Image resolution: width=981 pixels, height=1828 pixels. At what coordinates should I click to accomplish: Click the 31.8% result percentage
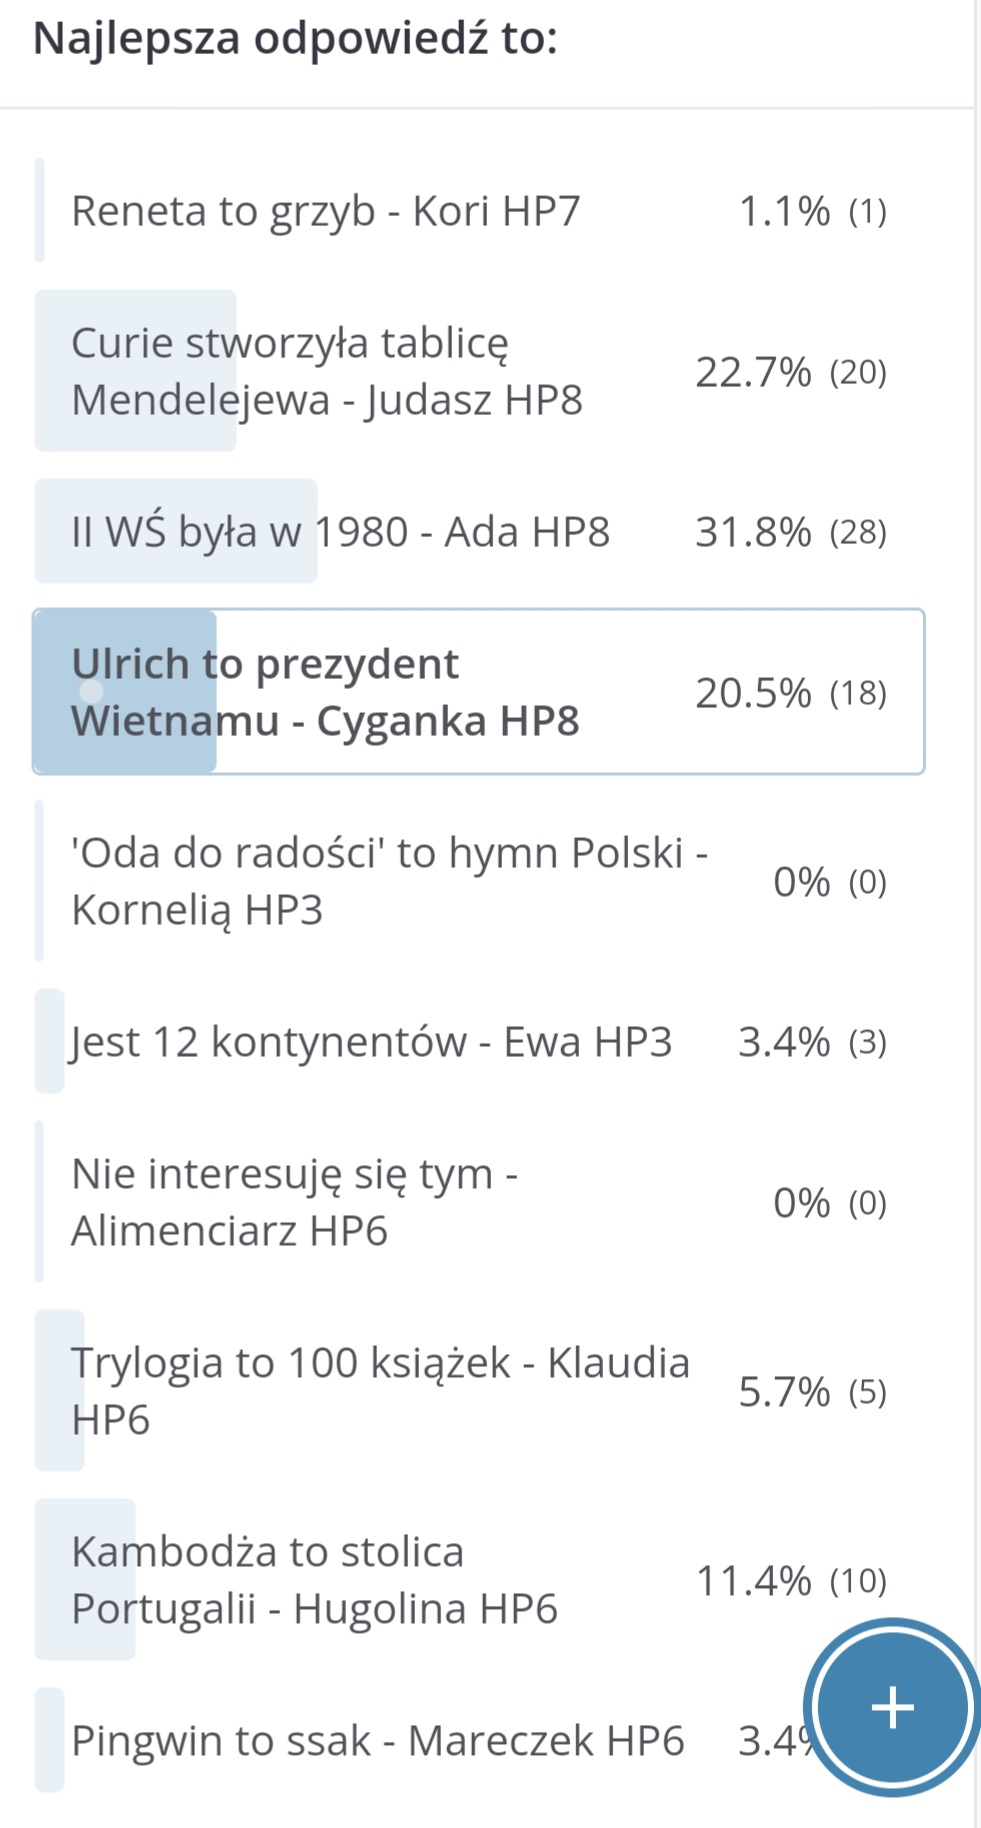click(x=753, y=532)
